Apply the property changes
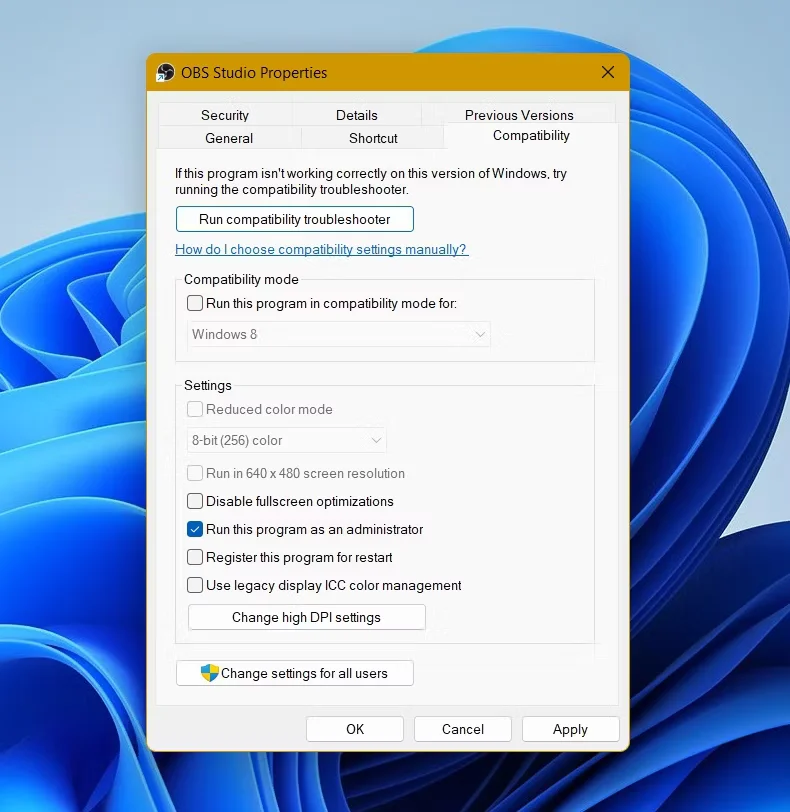Image resolution: width=790 pixels, height=812 pixels. pos(570,729)
